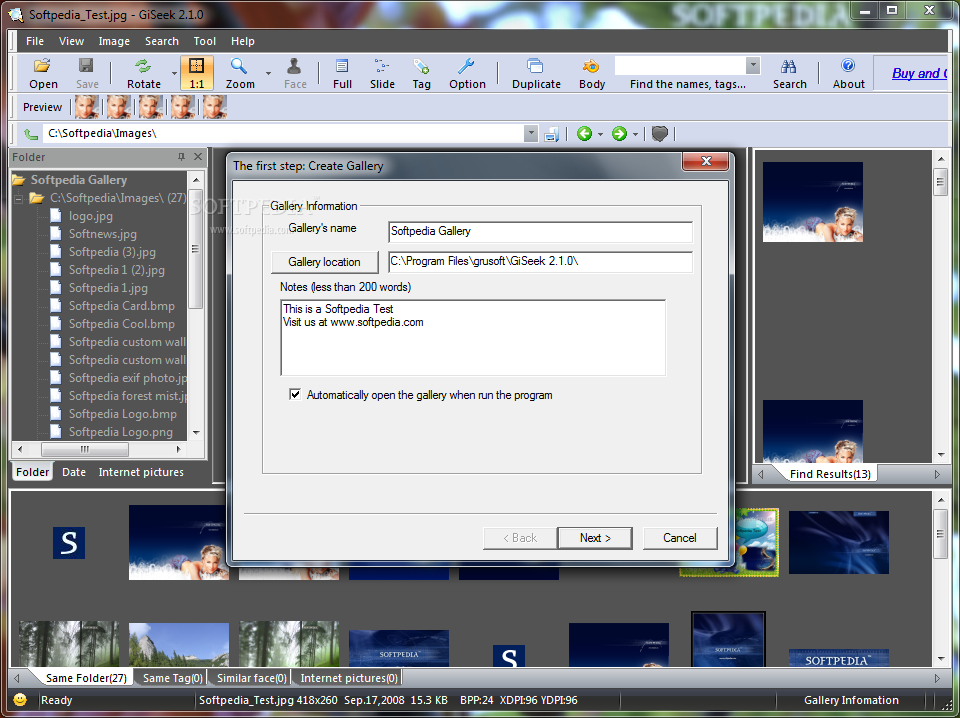Click the green phone icon before address field

point(31,134)
